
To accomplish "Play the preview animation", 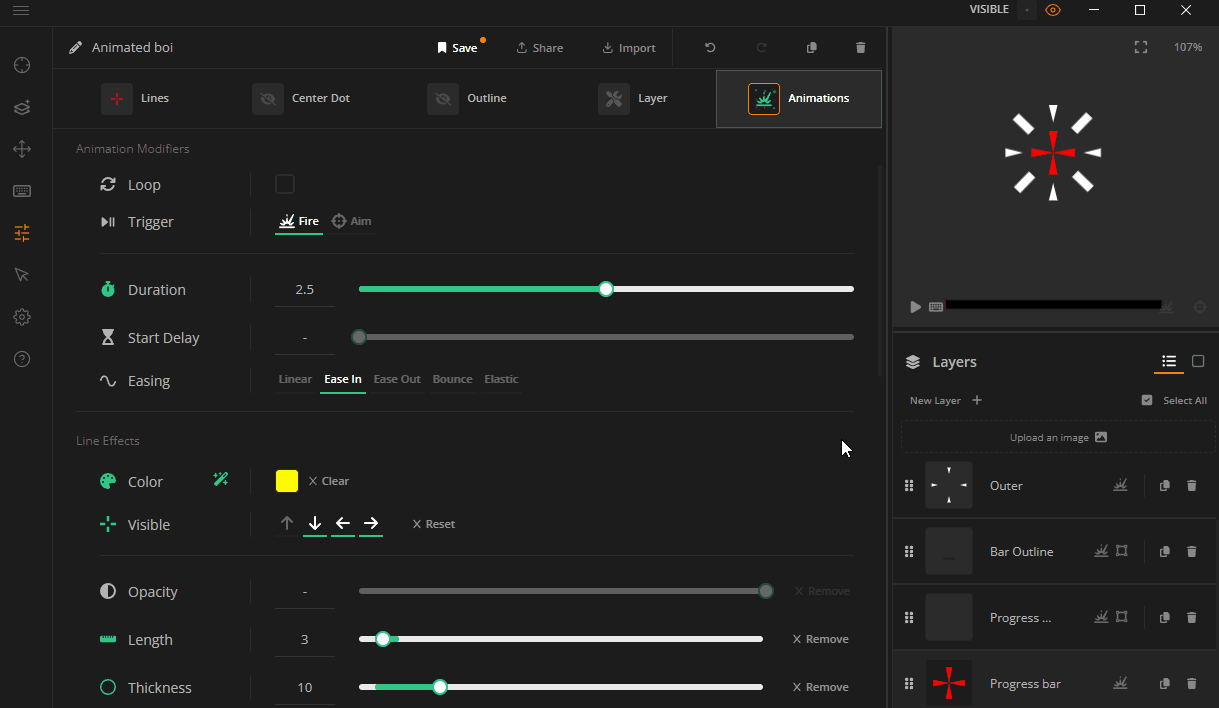I will pos(915,307).
